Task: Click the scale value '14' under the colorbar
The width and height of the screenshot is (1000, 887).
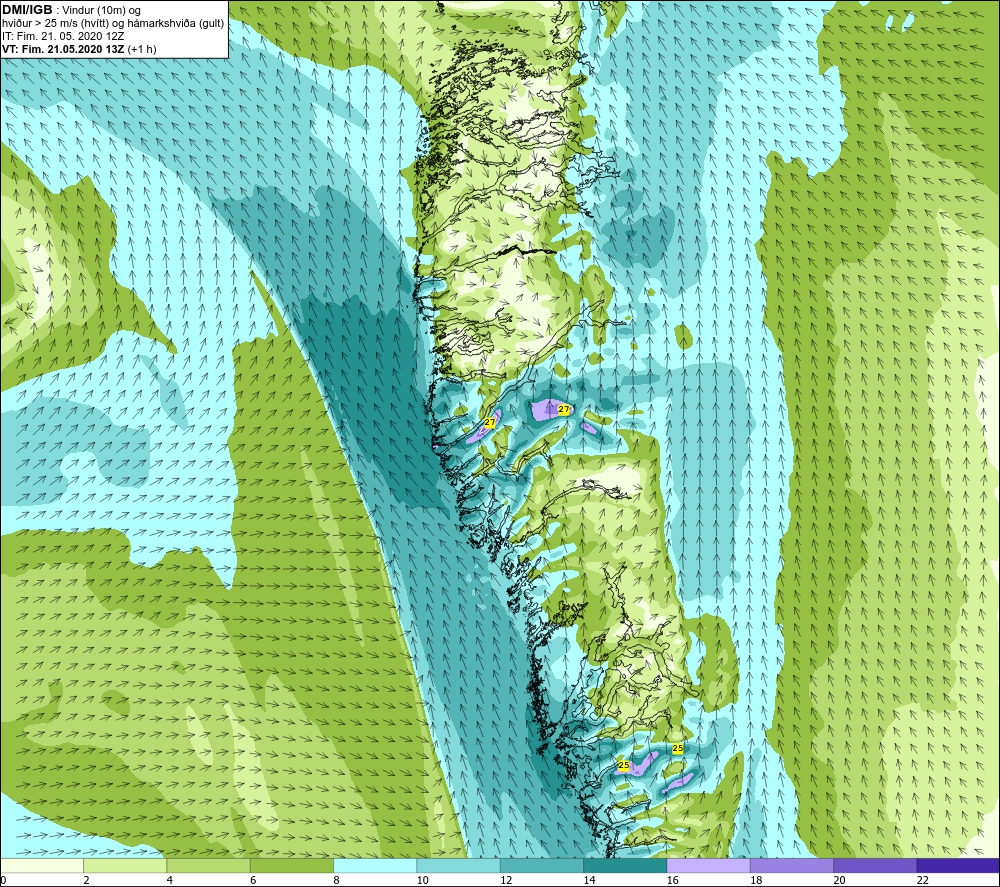Action: click(589, 880)
